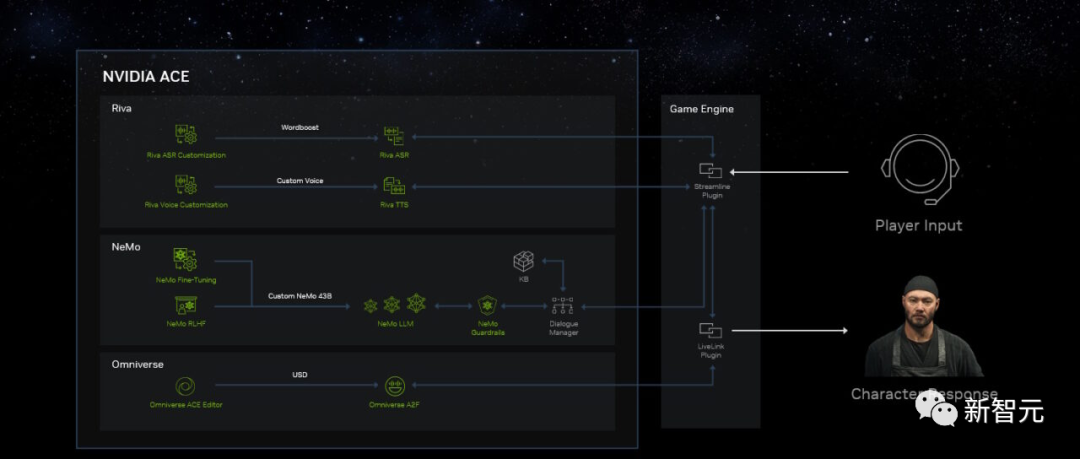The width and height of the screenshot is (1080, 459).
Task: Click the Streamline Plugin icon
Action: coord(709,170)
